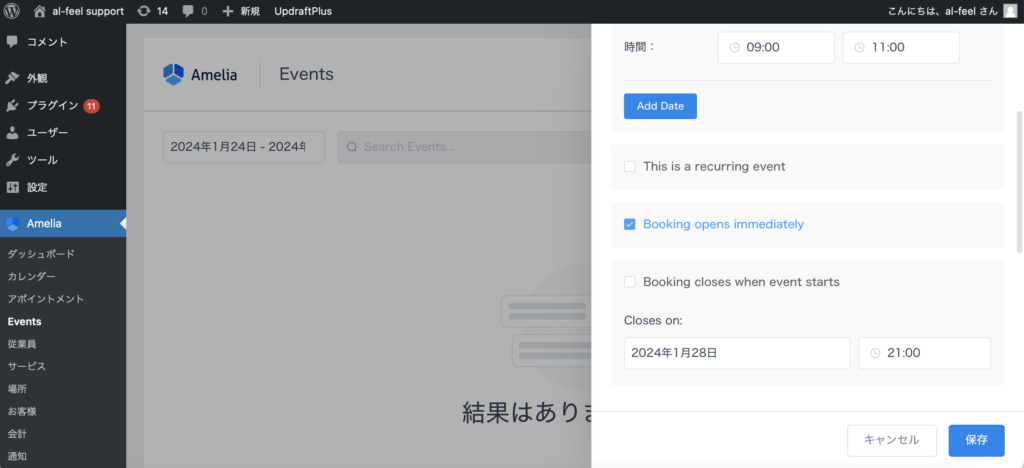Uncheck Booking opens immediately
Screen dimensions: 1024x468
coord(630,224)
